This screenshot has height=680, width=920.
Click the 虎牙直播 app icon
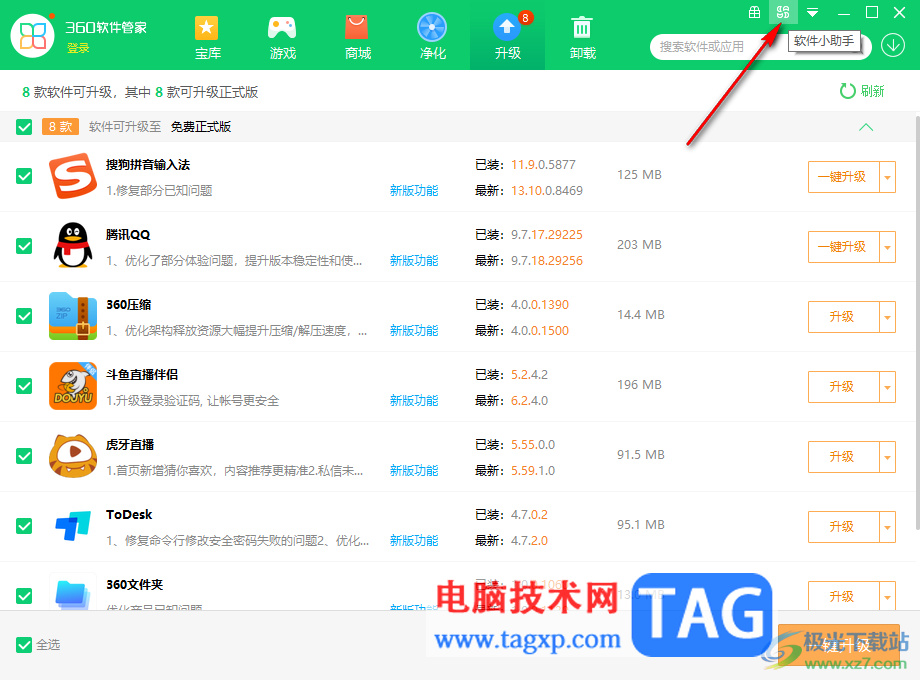click(x=73, y=456)
